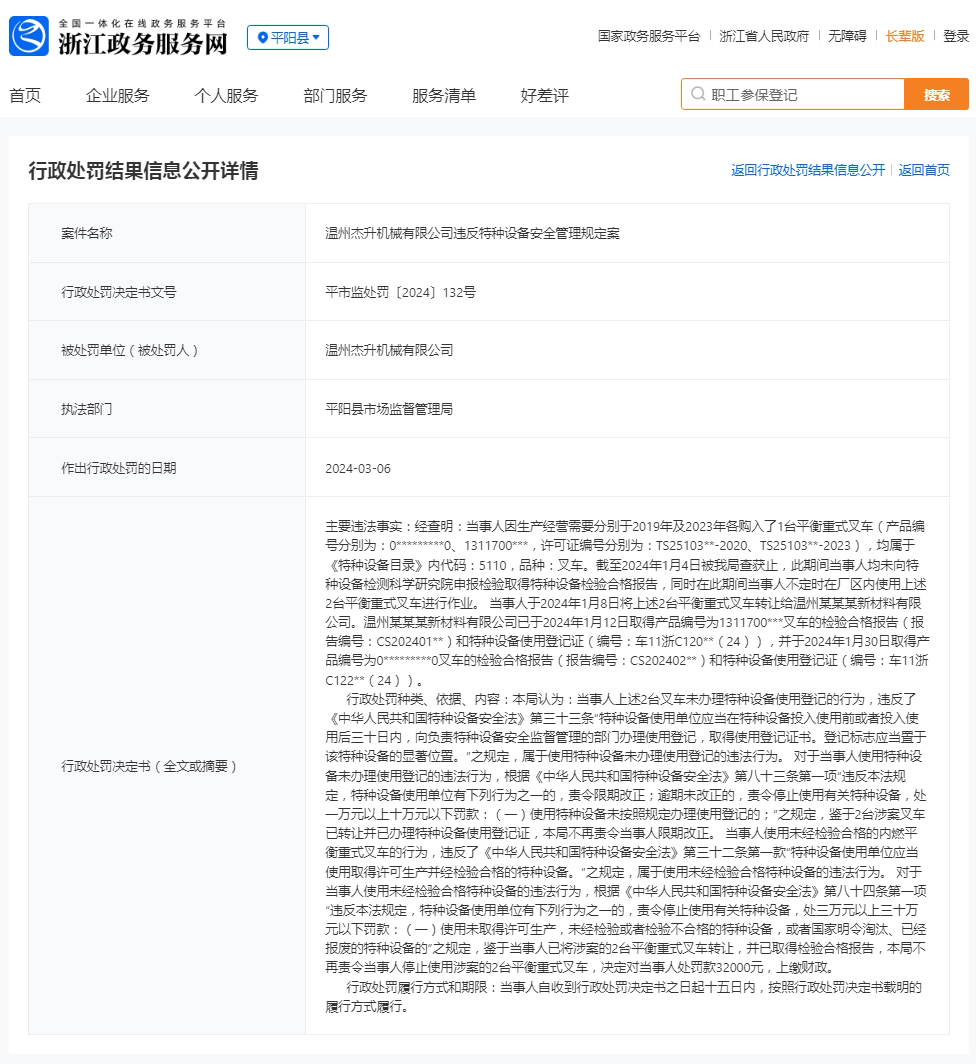Open 服务清单 navigation item
Image resolution: width=976 pixels, height=1064 pixels.
click(444, 96)
